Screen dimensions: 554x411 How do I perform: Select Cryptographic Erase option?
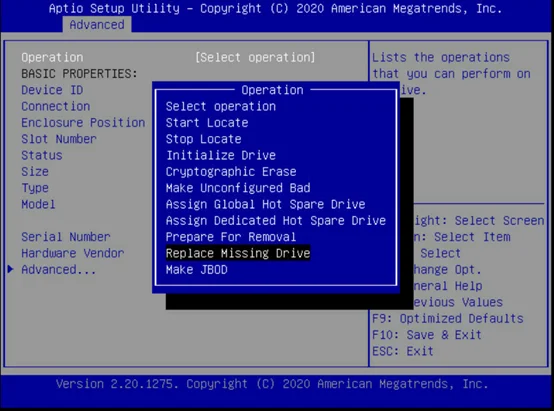[x=231, y=171]
